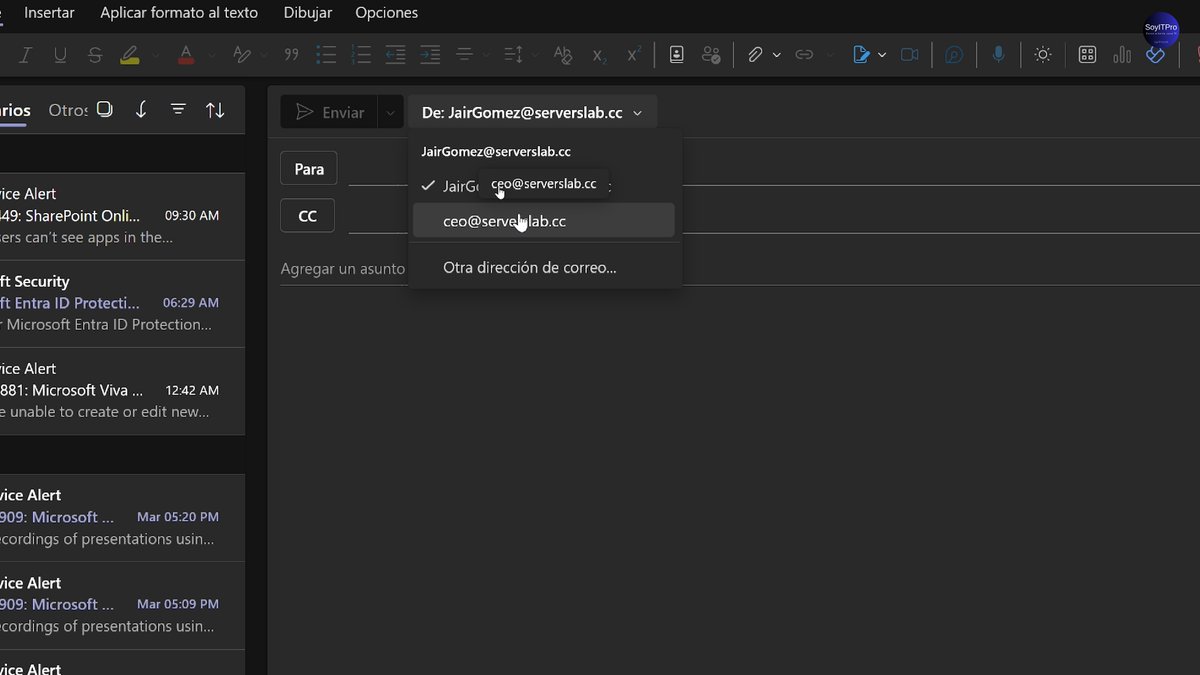The width and height of the screenshot is (1200, 675).
Task: Start dictation with the microphone icon
Action: coord(998,55)
